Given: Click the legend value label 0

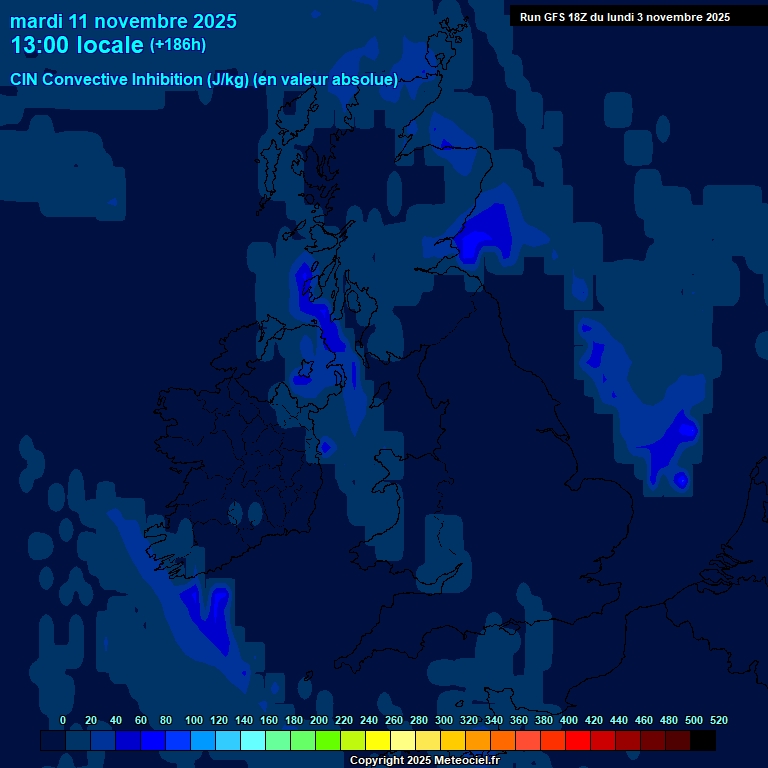Looking at the screenshot, I should click(x=63, y=720).
